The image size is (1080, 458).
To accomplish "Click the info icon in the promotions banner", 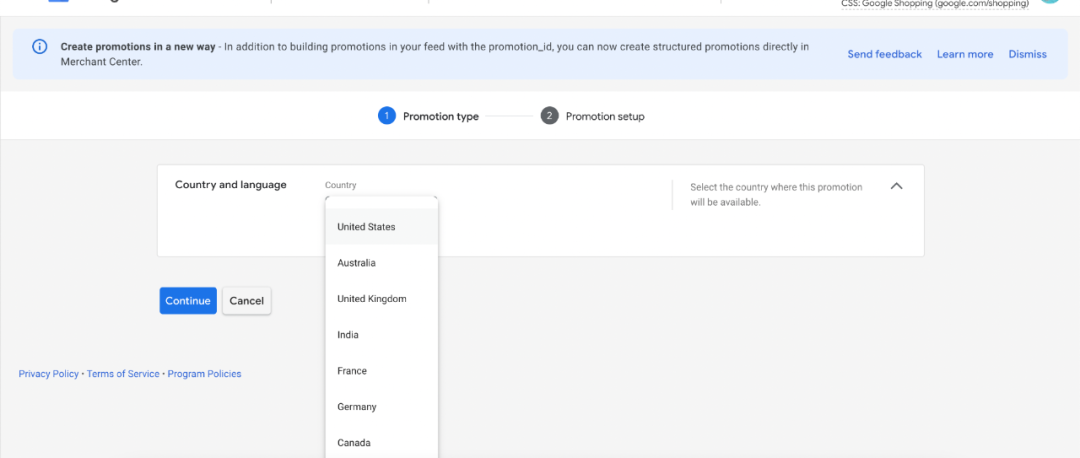I will click(x=39, y=46).
